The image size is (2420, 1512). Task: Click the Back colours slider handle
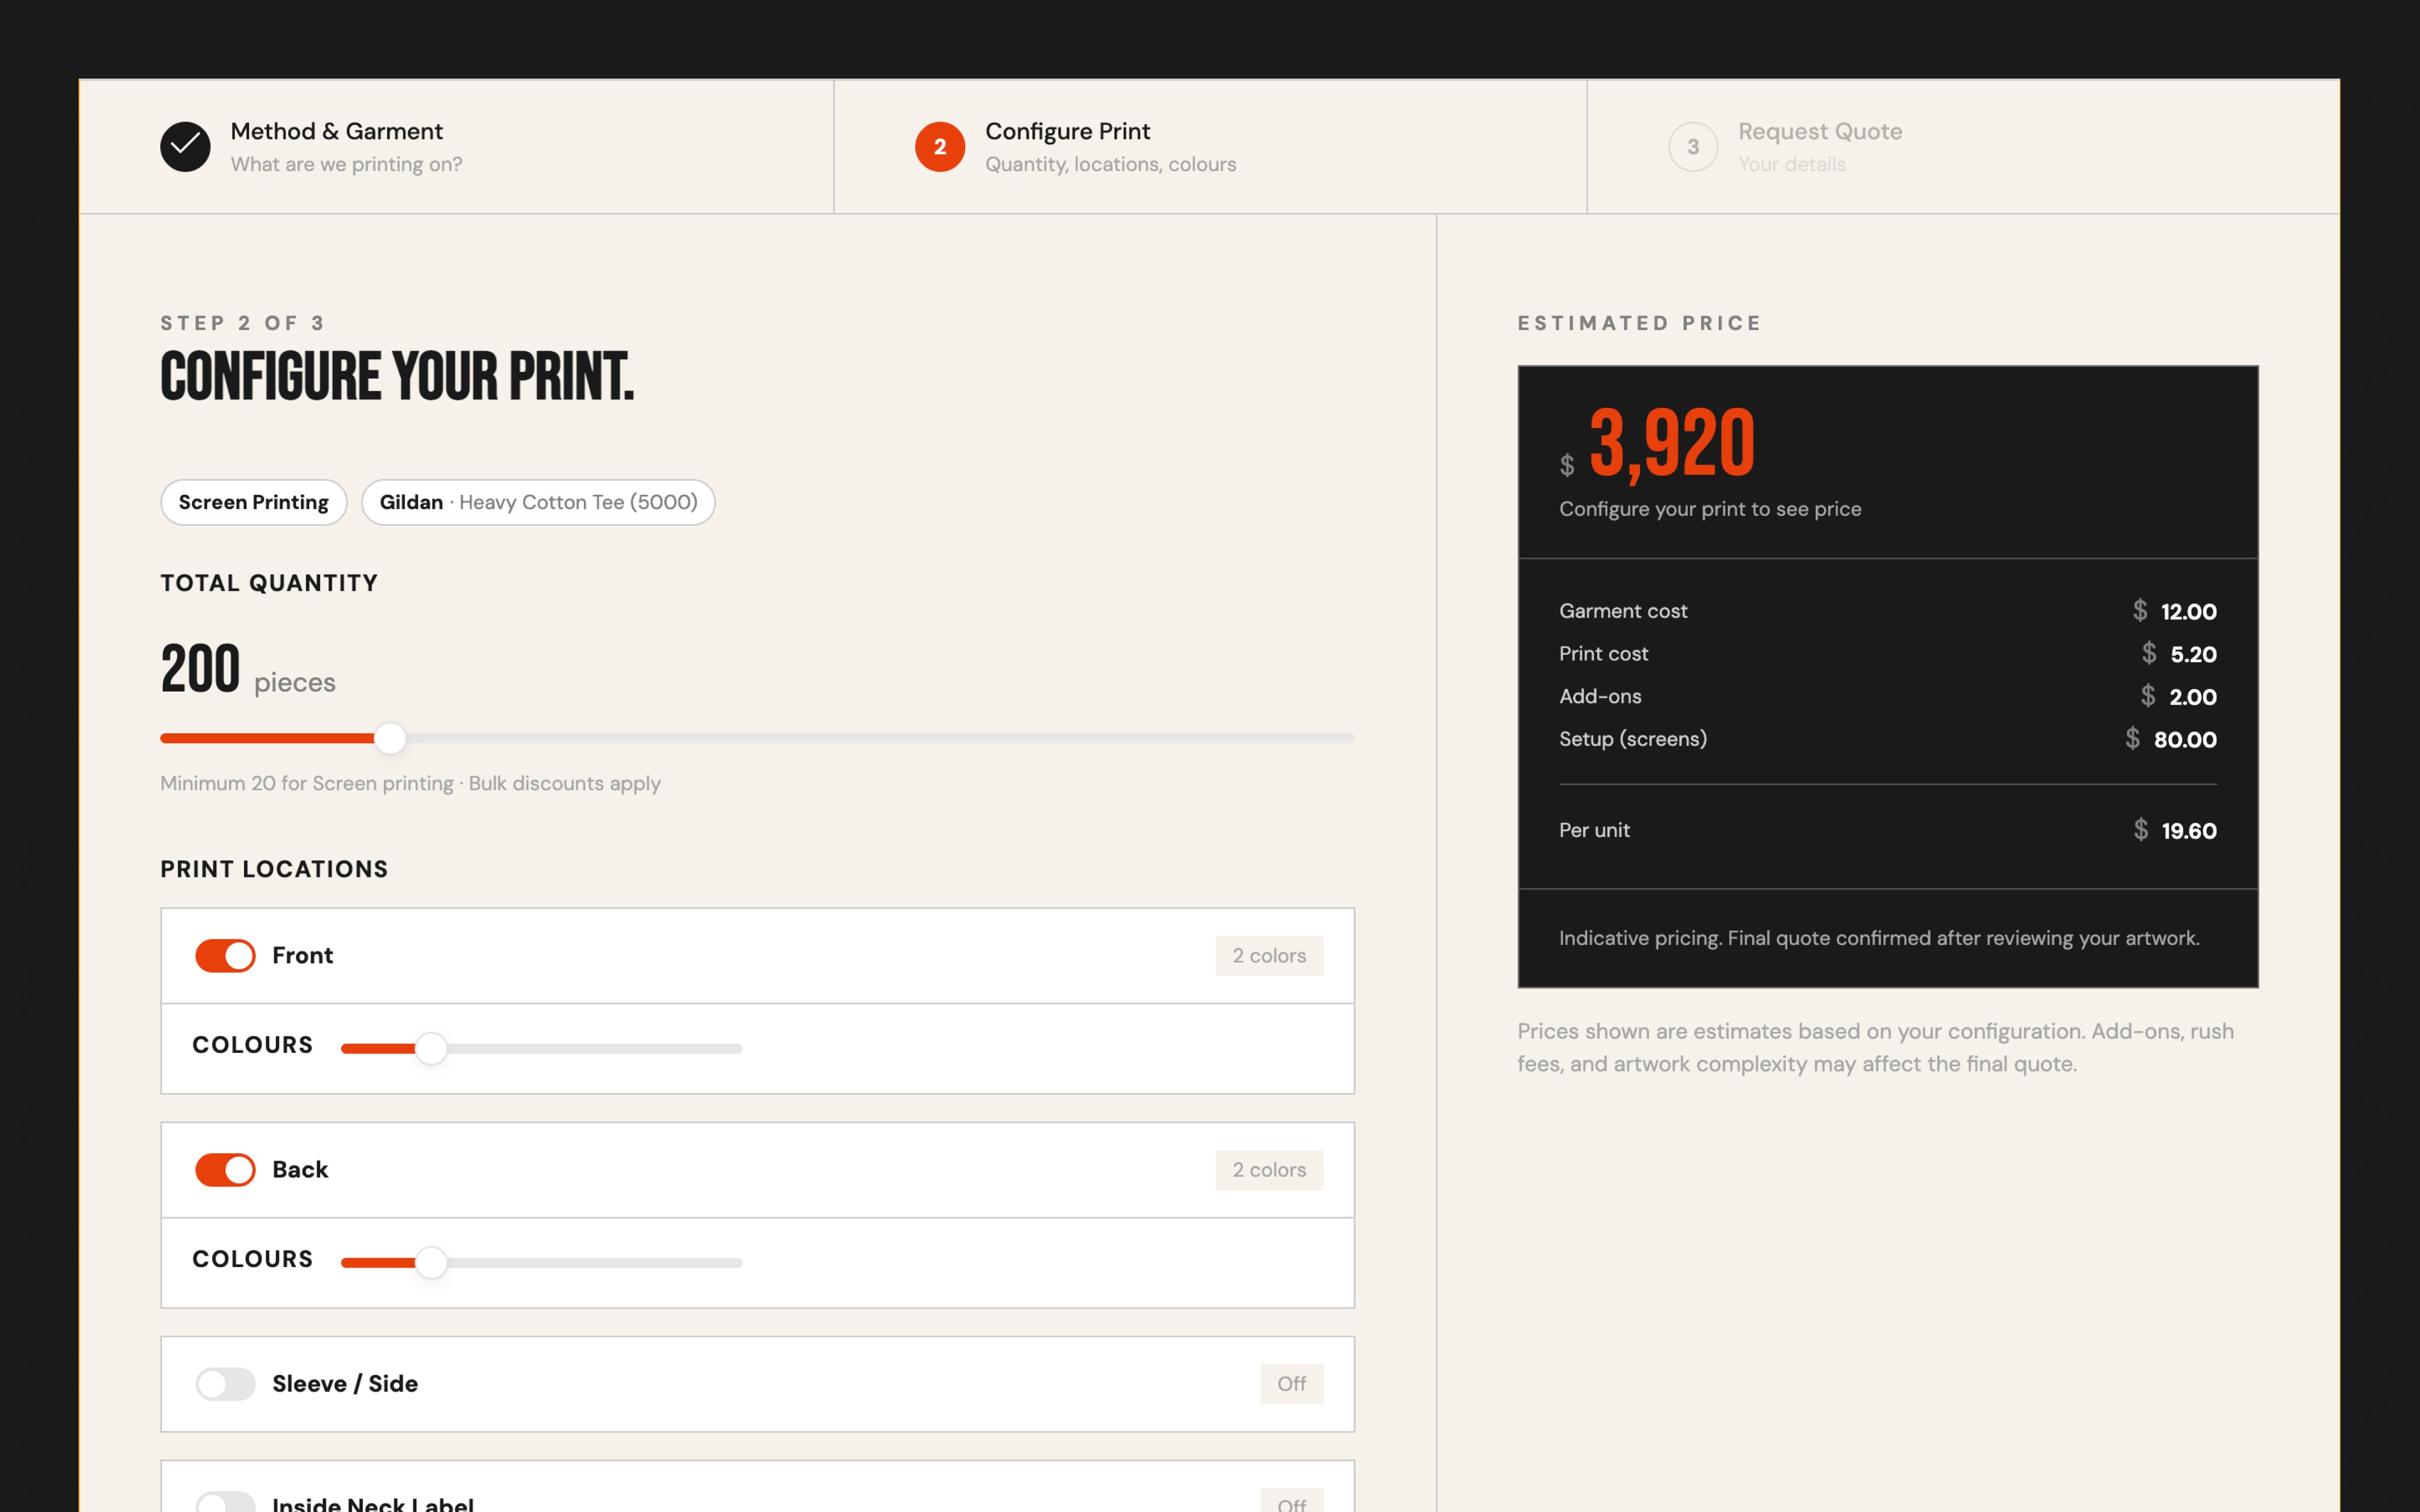point(431,1263)
